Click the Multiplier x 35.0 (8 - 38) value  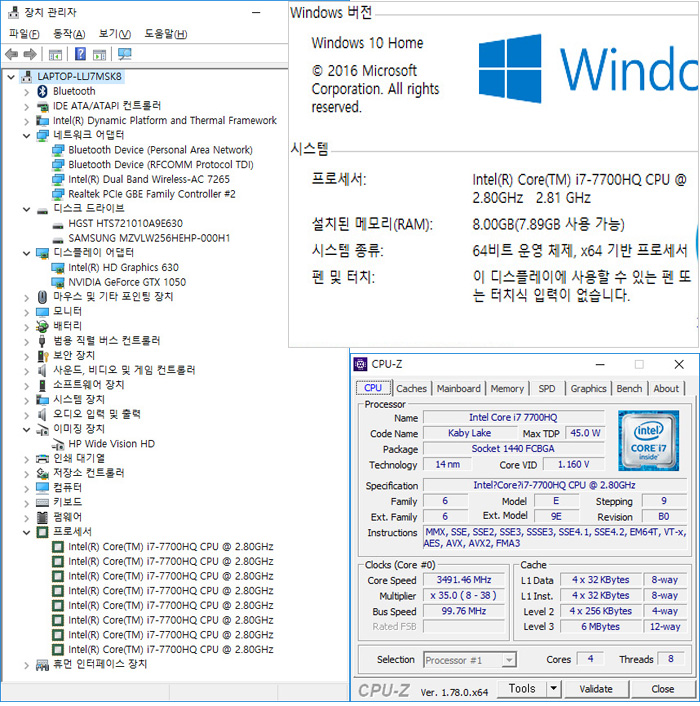click(x=464, y=596)
